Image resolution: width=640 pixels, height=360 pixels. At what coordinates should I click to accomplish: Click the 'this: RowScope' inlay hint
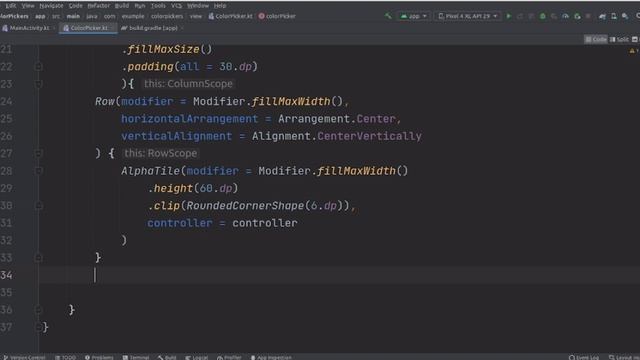160,153
